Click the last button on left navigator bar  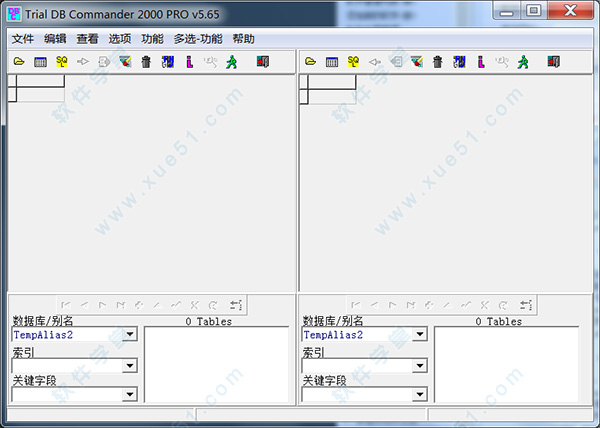236,304
